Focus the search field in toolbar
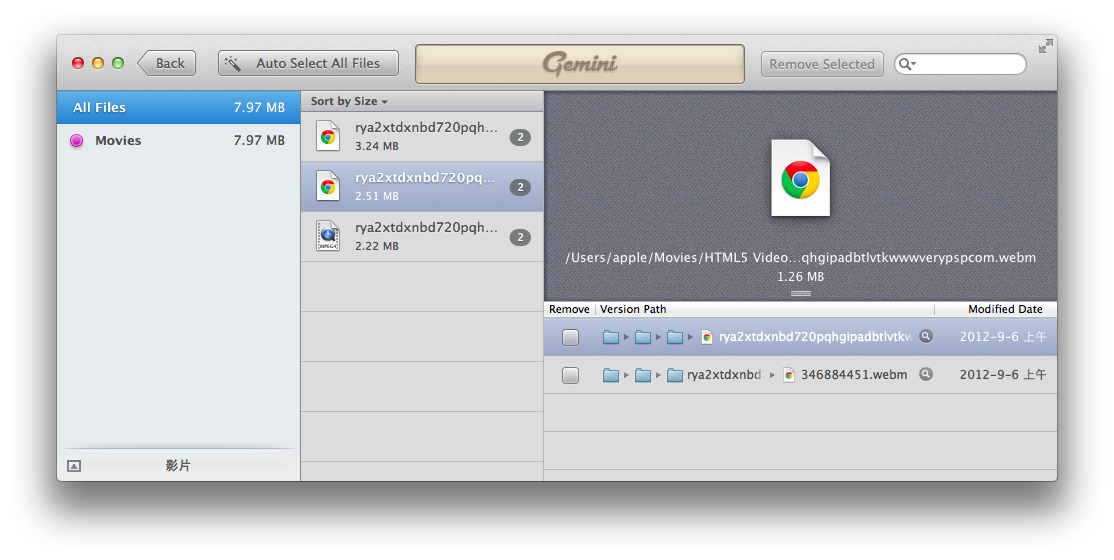The image size is (1114, 560). (961, 64)
